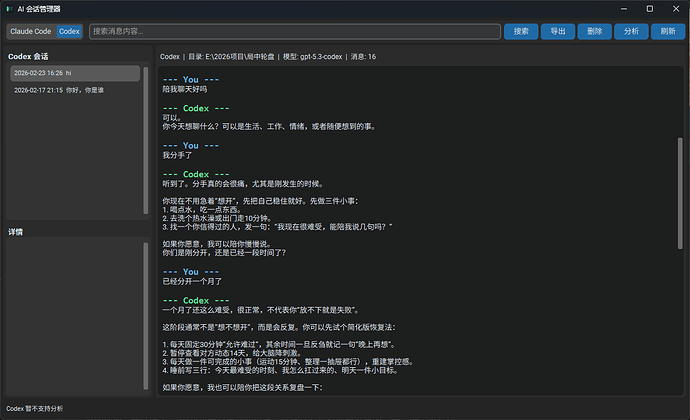Image resolution: width=690 pixels, height=420 pixels.
Task: Click the message text 我分手了
Action: pyautogui.click(x=177, y=155)
